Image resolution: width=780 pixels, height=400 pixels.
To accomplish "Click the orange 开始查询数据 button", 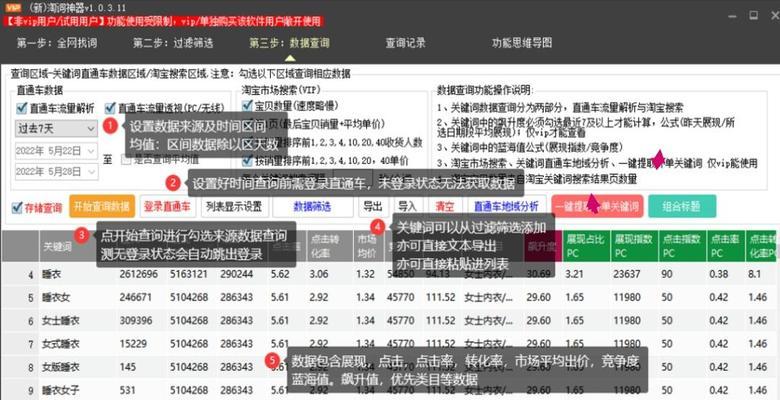I will point(102,206).
